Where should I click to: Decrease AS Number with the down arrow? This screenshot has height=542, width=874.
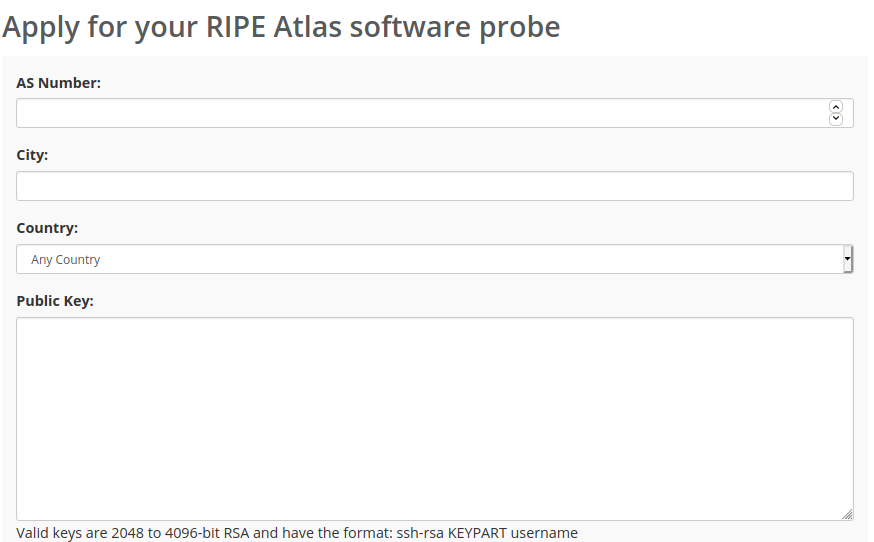(x=836, y=119)
